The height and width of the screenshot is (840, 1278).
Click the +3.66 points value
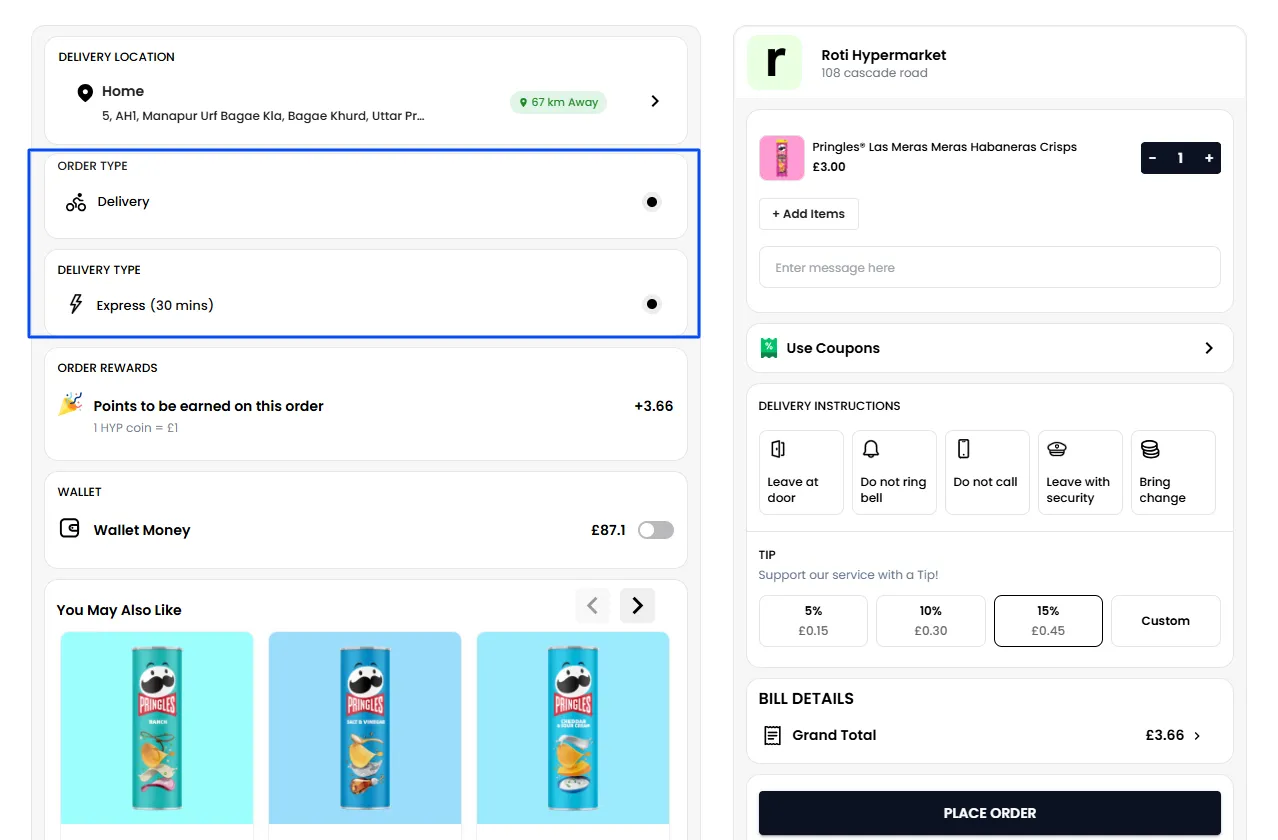(x=654, y=406)
